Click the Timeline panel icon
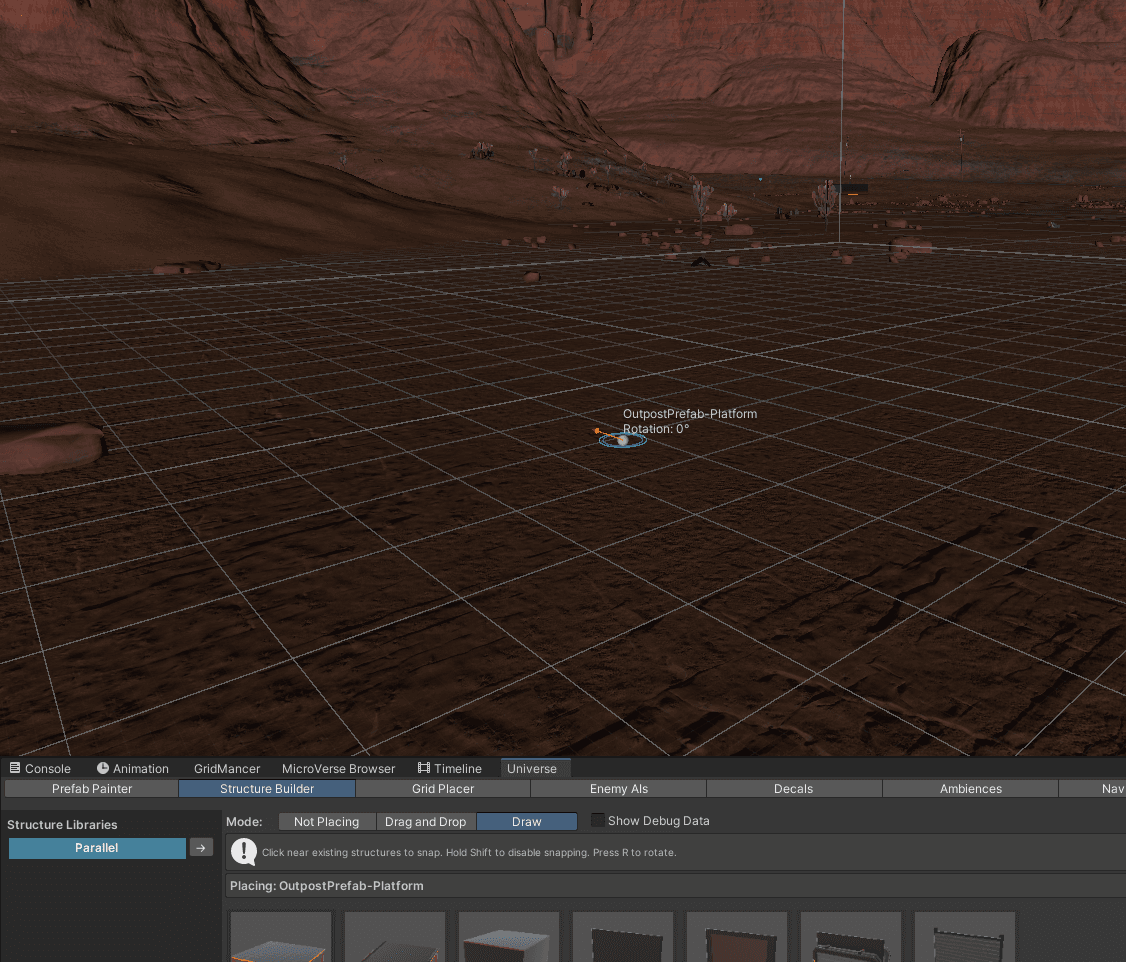The height and width of the screenshot is (962, 1126). click(421, 768)
